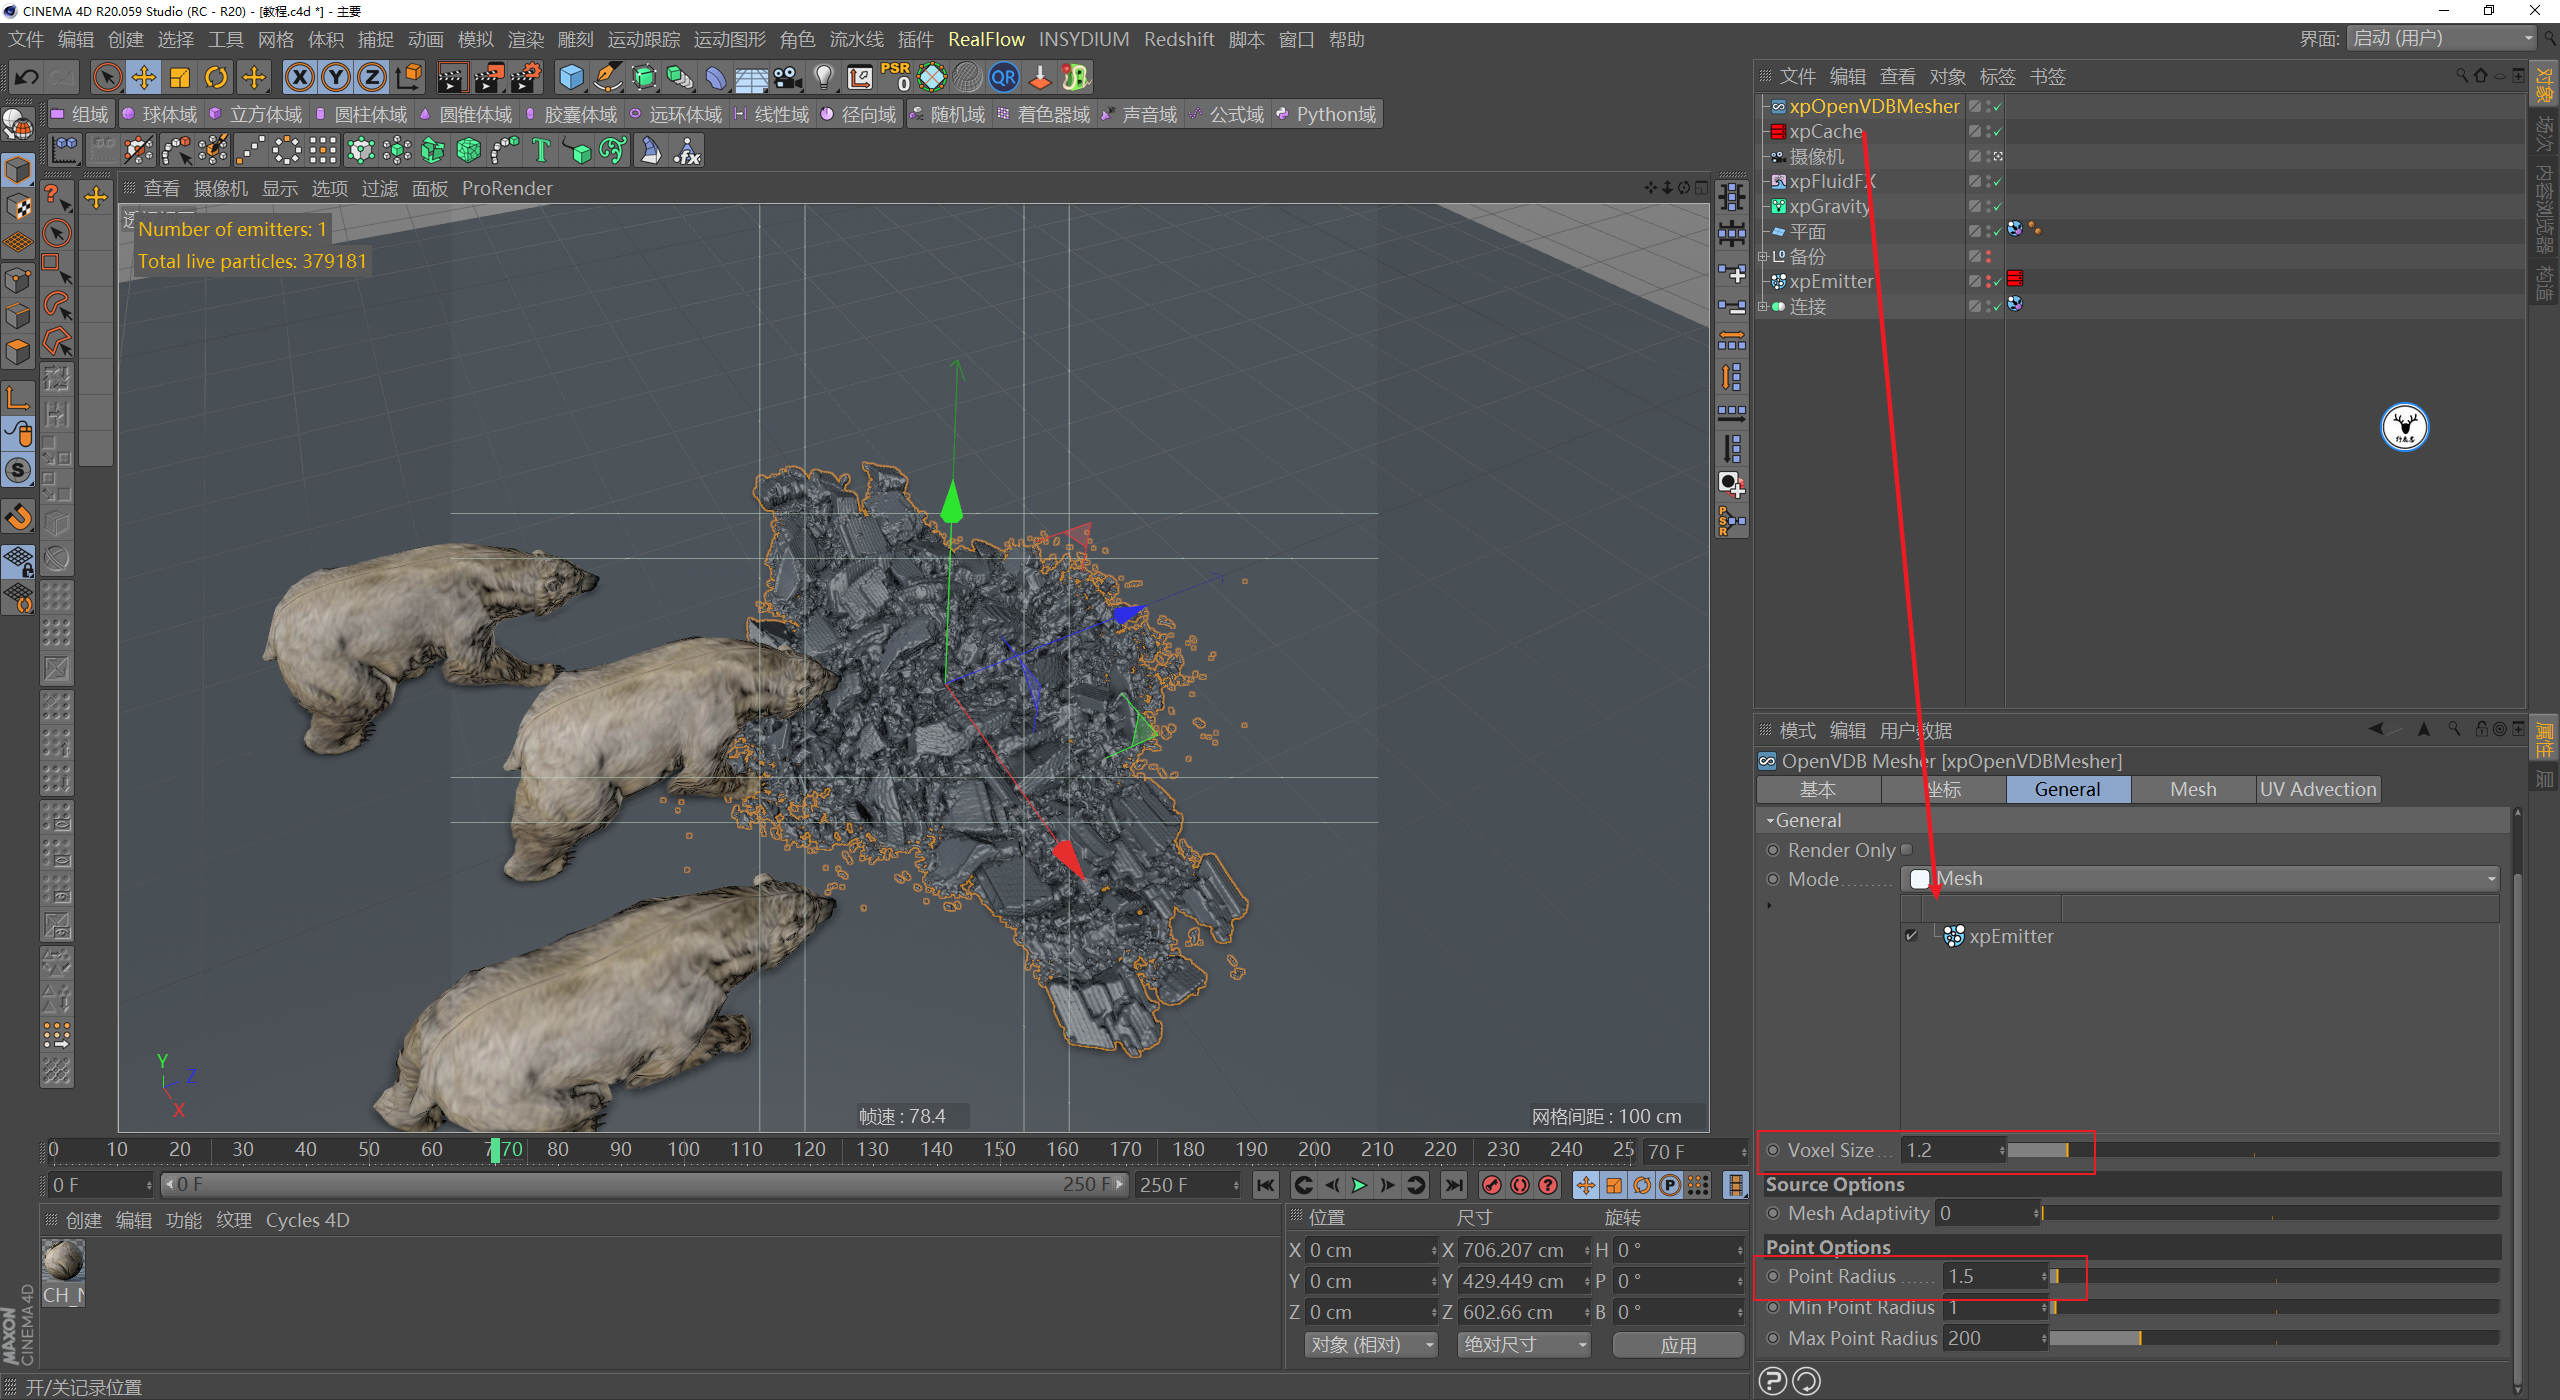Open the 绝对尺寸 size mode dropdown
This screenshot has height=1400, width=2560.
pyautogui.click(x=1523, y=1345)
